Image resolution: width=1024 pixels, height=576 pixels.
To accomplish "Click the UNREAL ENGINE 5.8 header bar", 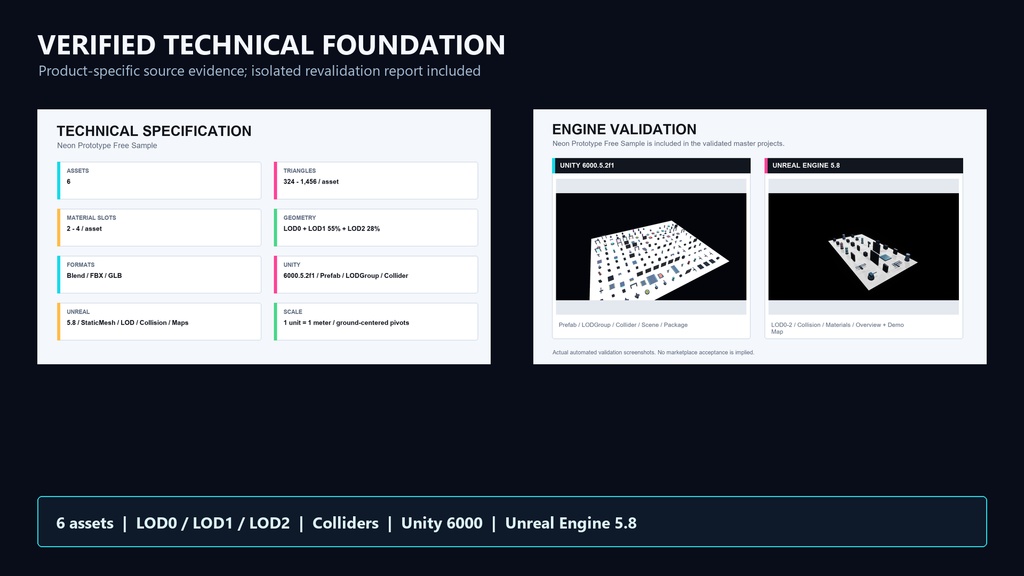I will tap(864, 165).
